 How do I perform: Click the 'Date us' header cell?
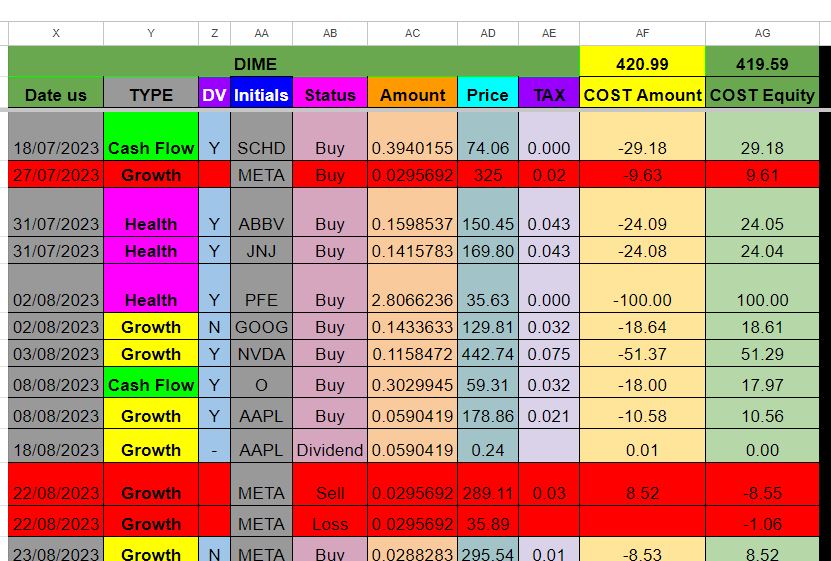56,92
